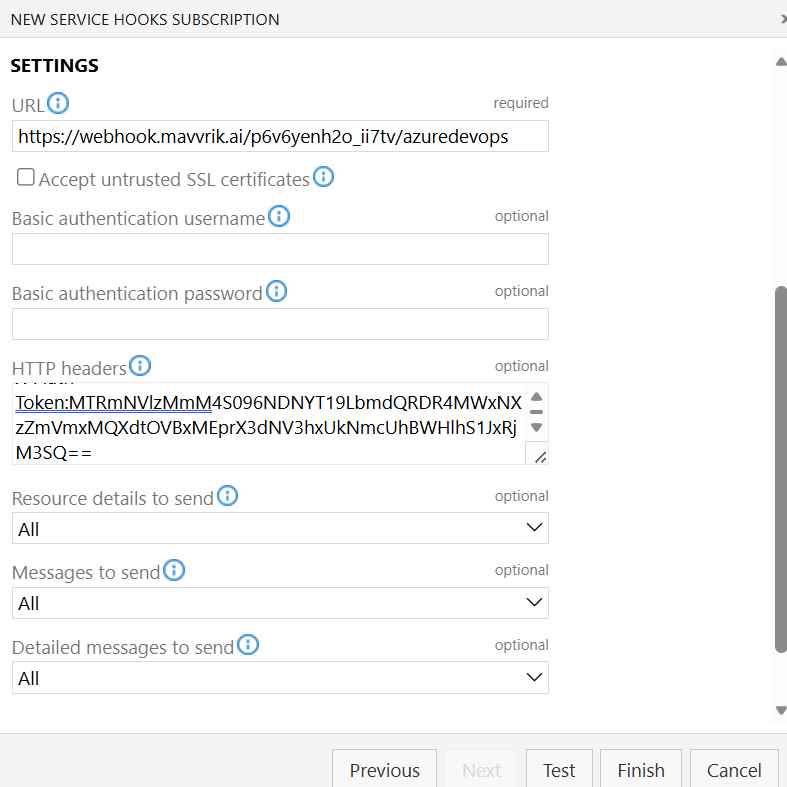Enable Accept untrusted SSL certificates checkbox
The height and width of the screenshot is (787, 787).
pos(26,178)
